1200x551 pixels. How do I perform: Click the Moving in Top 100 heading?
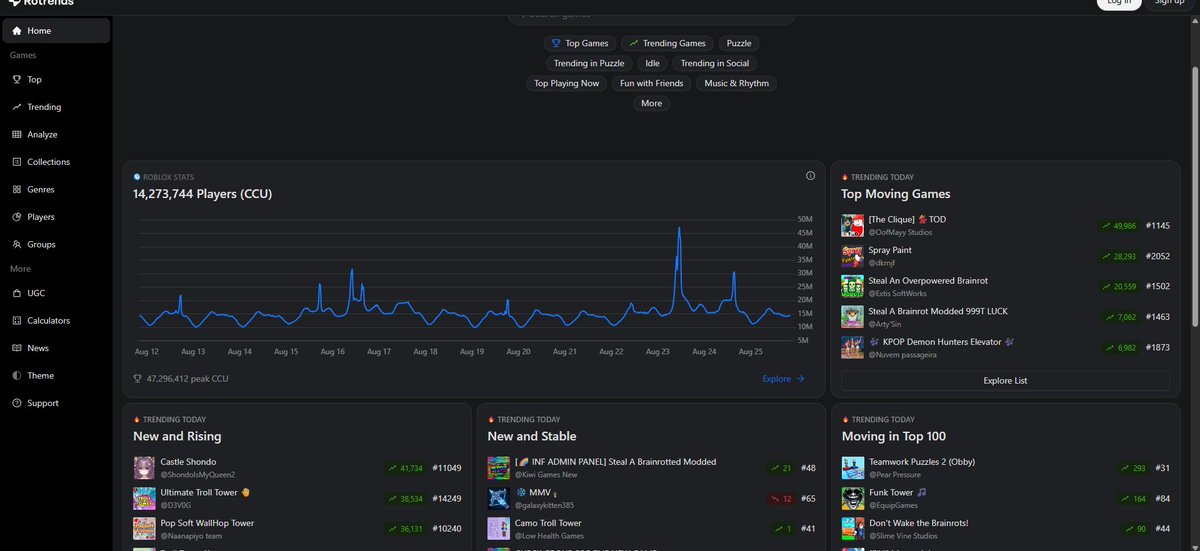tap(894, 436)
